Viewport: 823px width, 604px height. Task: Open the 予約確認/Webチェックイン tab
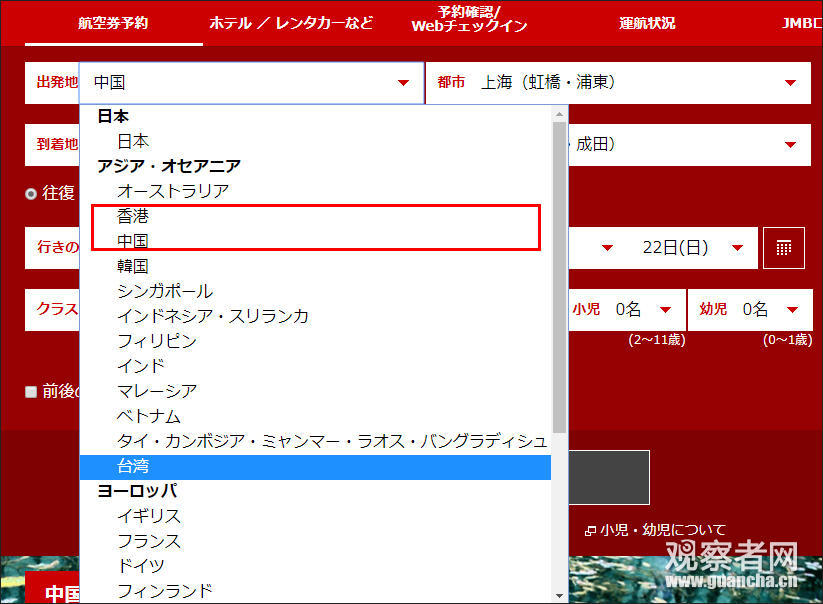pyautogui.click(x=469, y=19)
